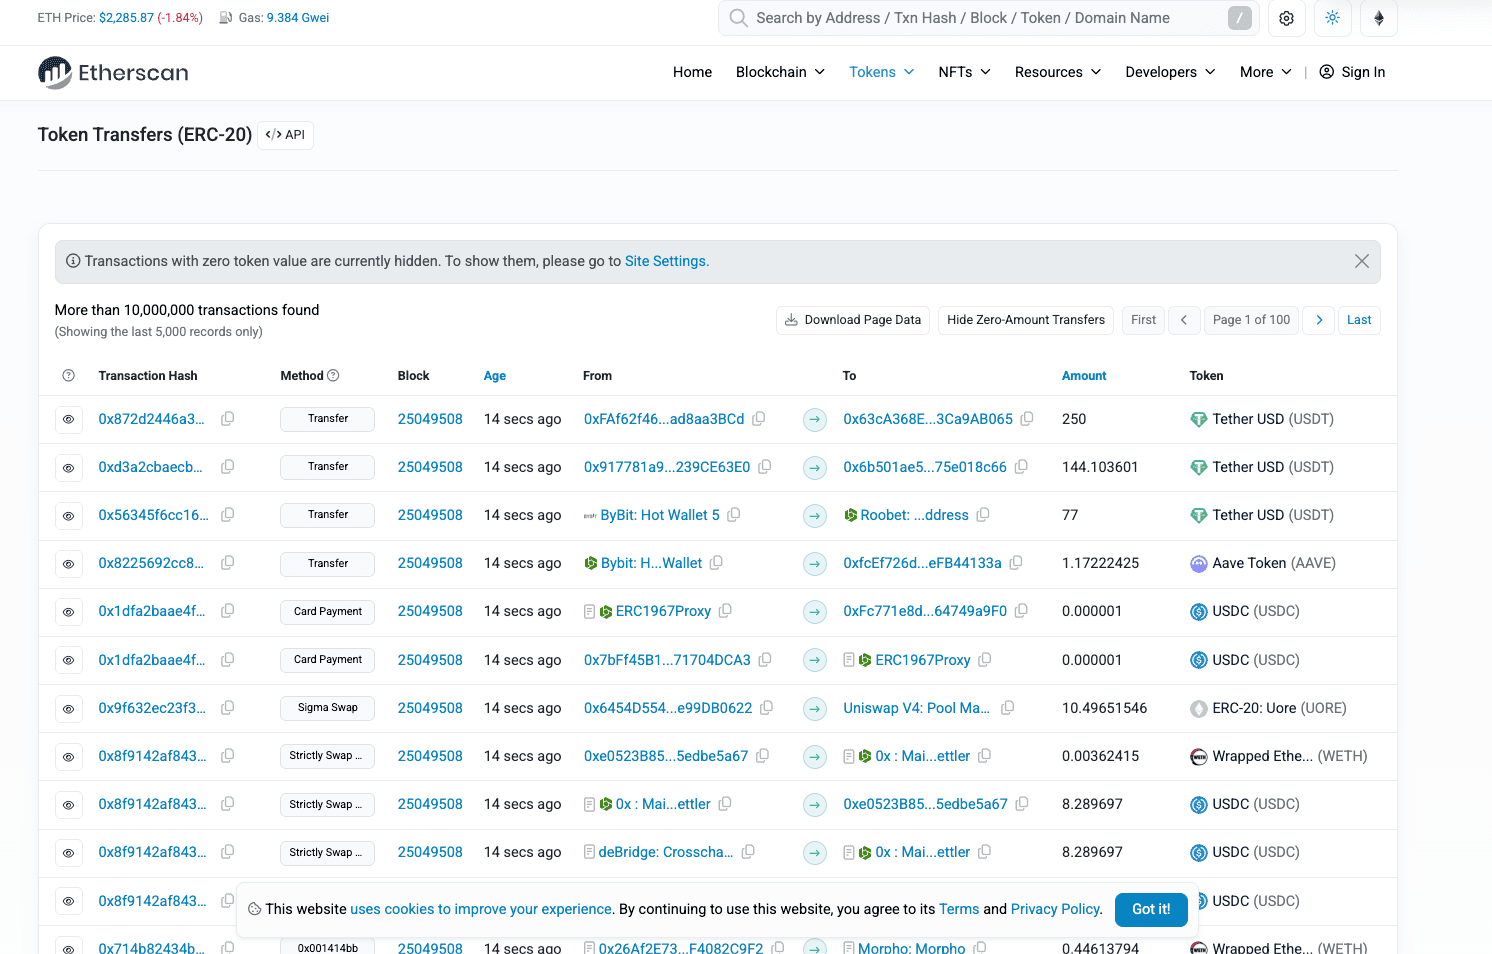Toggle Hide Zero-Amount Transfers

click(1026, 320)
